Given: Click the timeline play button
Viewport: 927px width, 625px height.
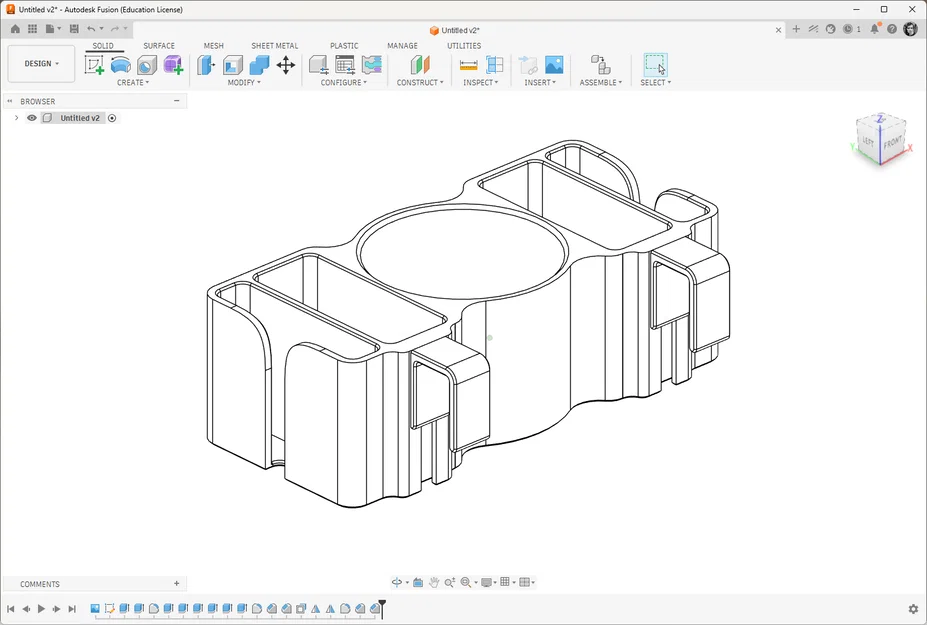Looking at the screenshot, I should pos(41,608).
